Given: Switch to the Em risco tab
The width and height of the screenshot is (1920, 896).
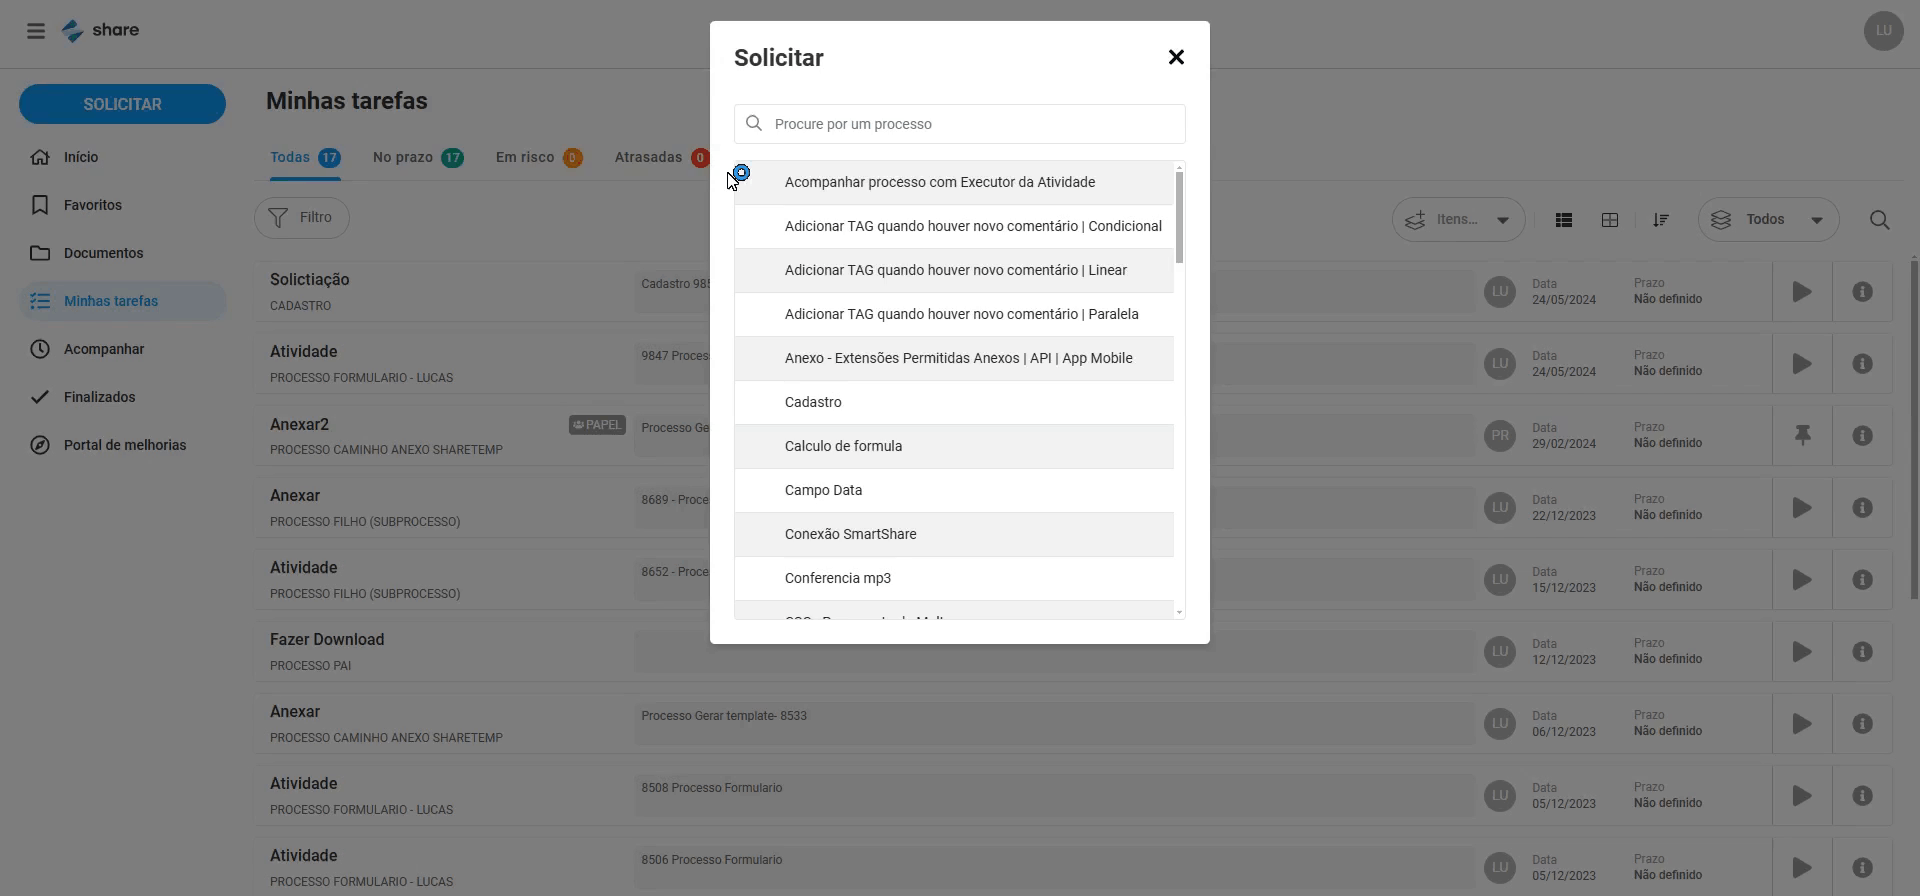Looking at the screenshot, I should coord(538,158).
